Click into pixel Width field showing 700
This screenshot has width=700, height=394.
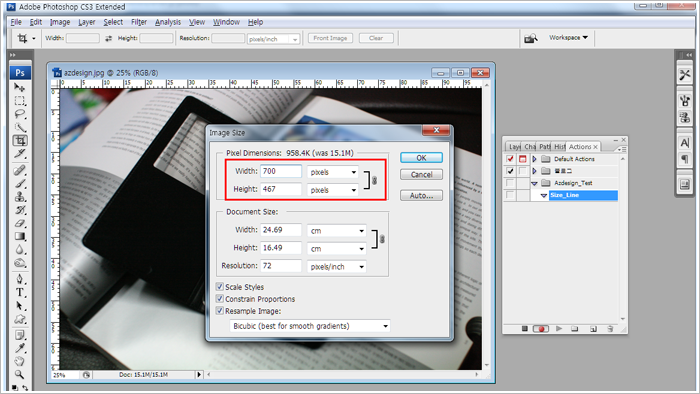(281, 171)
